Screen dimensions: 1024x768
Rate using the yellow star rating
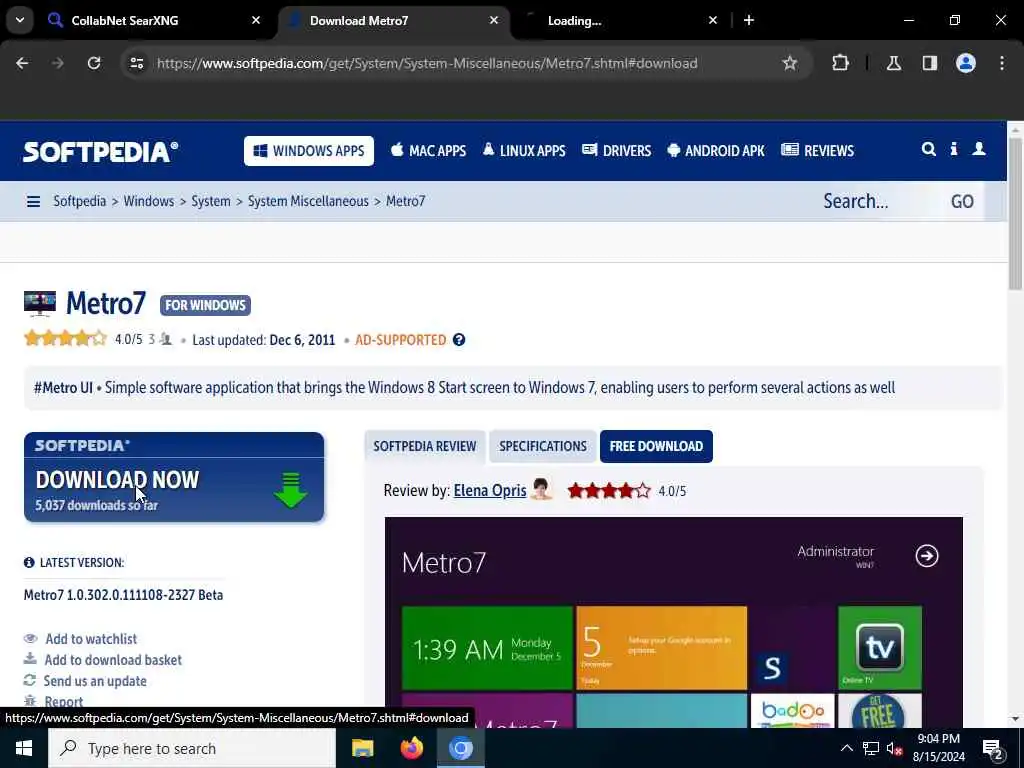[65, 339]
